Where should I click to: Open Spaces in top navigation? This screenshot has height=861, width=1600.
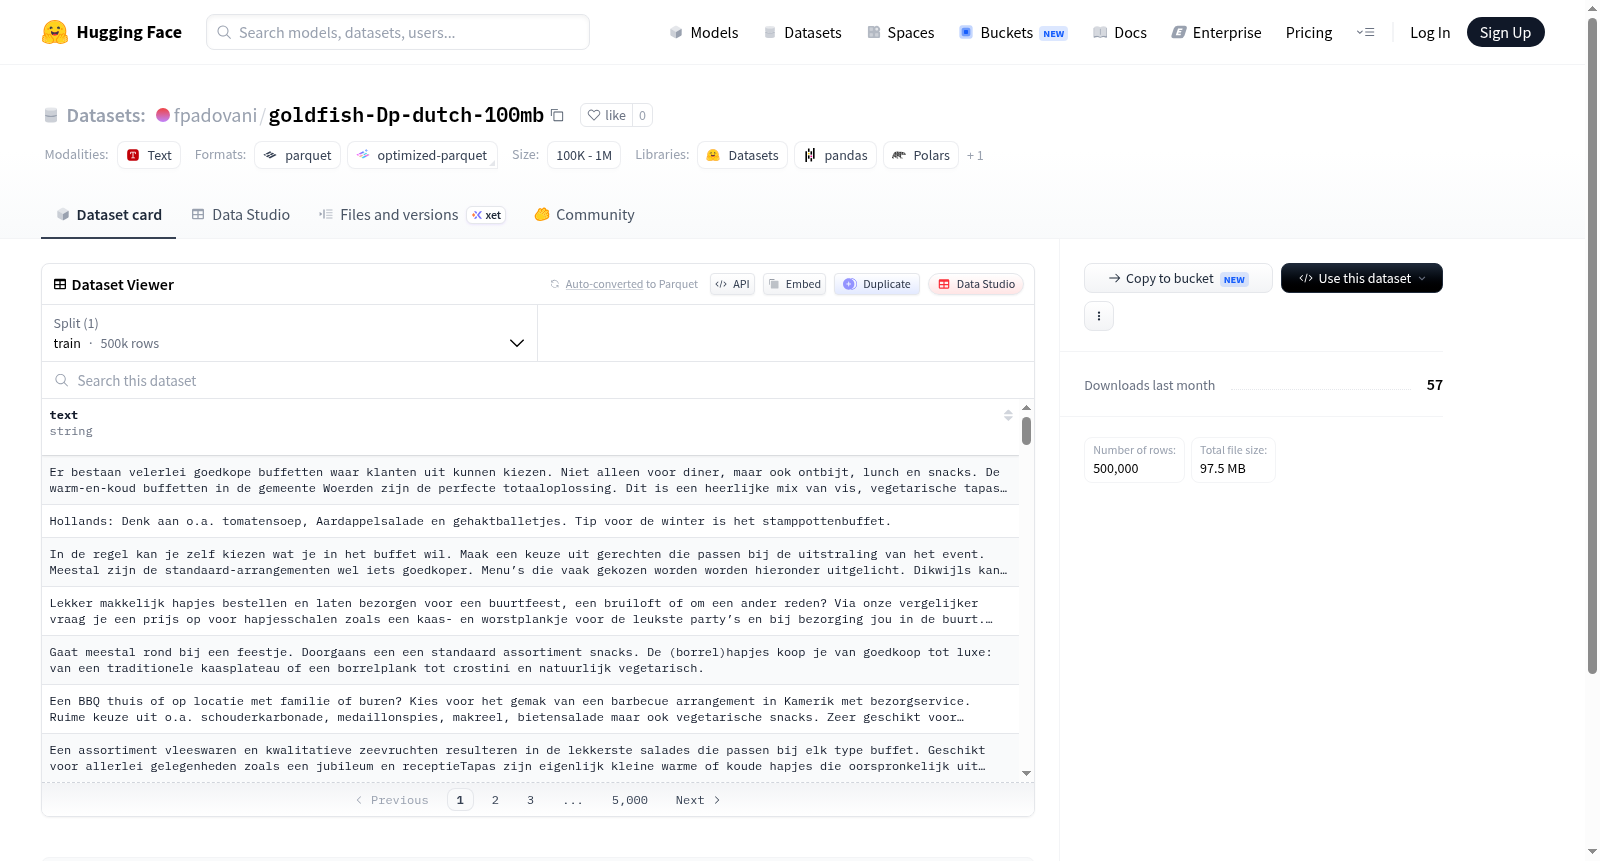pos(900,32)
